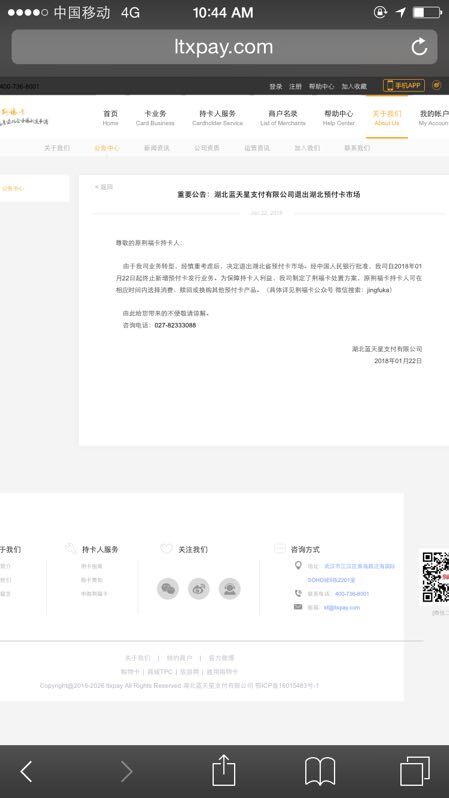Tap the Safari forward arrow
The height and width of the screenshot is (798, 449).
point(126,772)
